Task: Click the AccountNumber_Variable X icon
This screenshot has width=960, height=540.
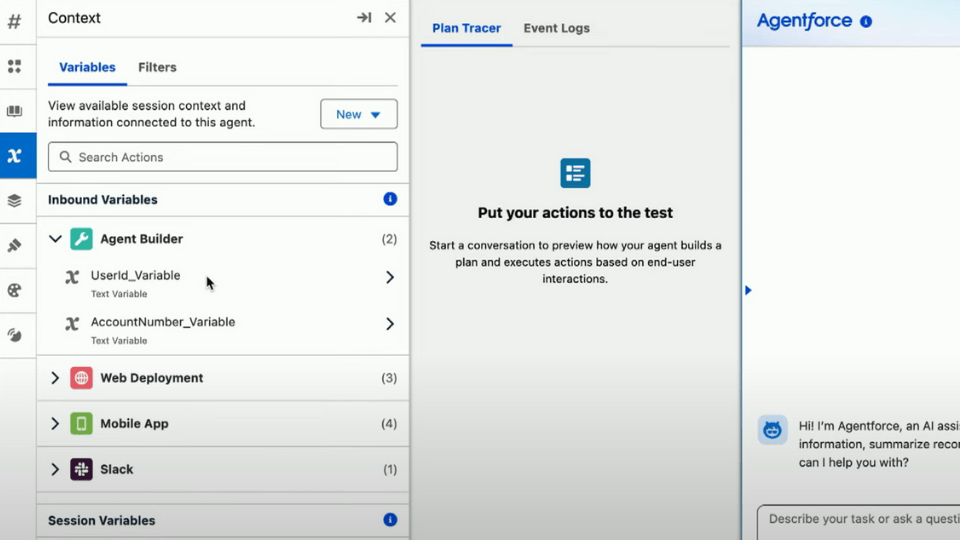Action: 72,324
